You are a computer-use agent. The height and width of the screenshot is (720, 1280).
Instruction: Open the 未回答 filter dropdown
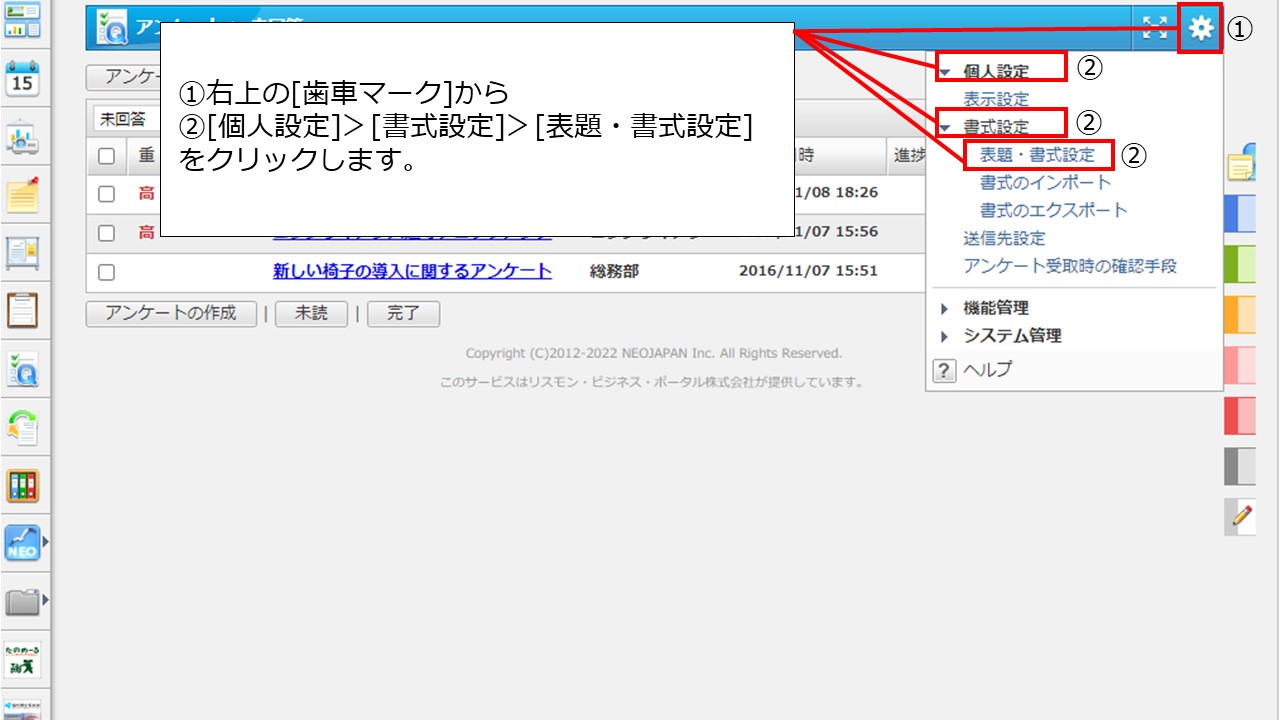[127, 119]
